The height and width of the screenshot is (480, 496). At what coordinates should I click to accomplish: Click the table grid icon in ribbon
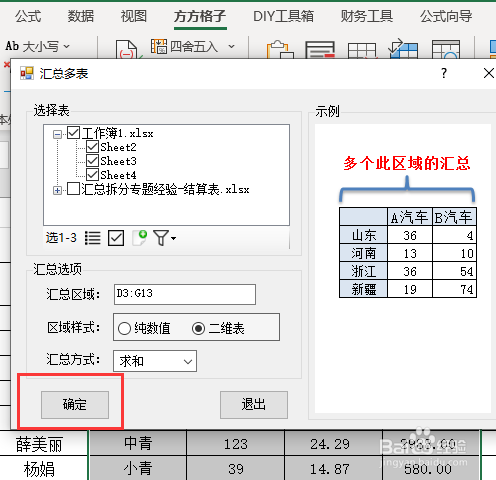point(362,51)
